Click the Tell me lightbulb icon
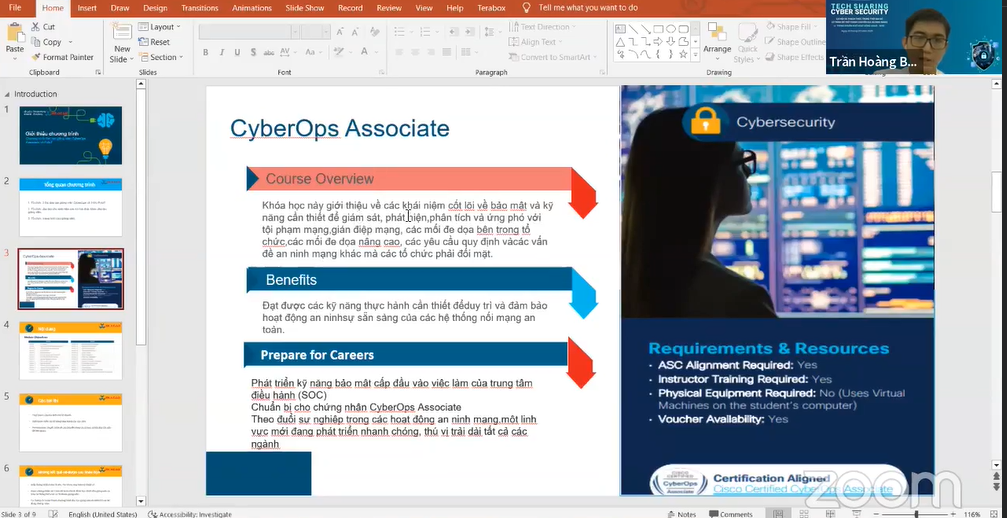This screenshot has height=518, width=1007. 526,8
